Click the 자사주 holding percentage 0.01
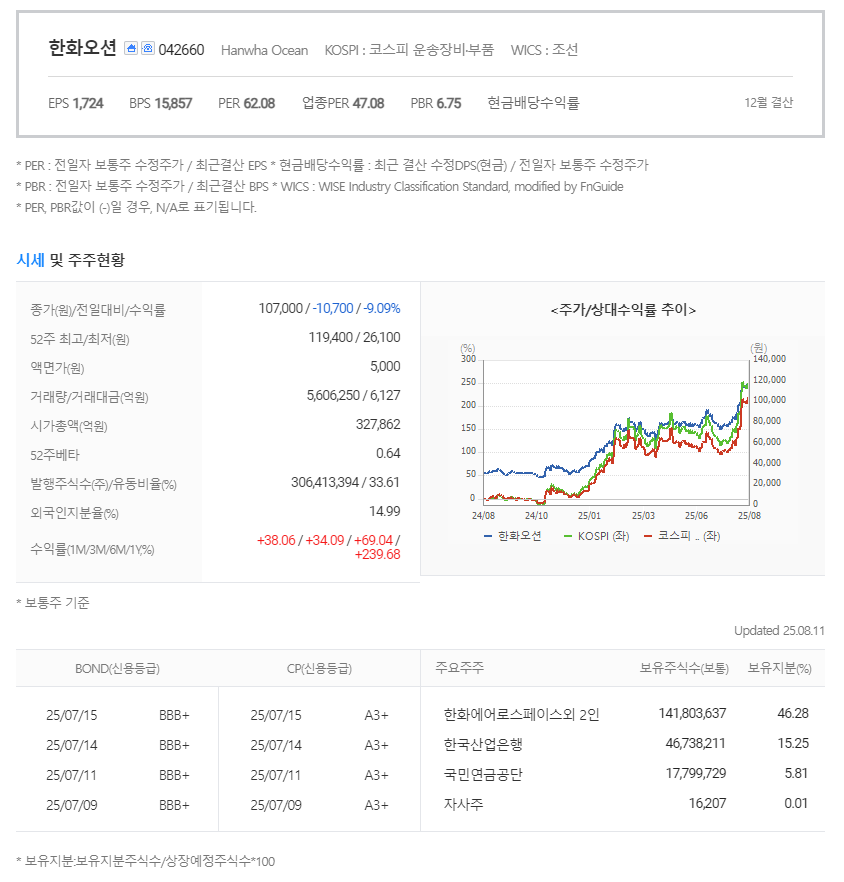Viewport: 844px width, 882px height. coord(796,803)
